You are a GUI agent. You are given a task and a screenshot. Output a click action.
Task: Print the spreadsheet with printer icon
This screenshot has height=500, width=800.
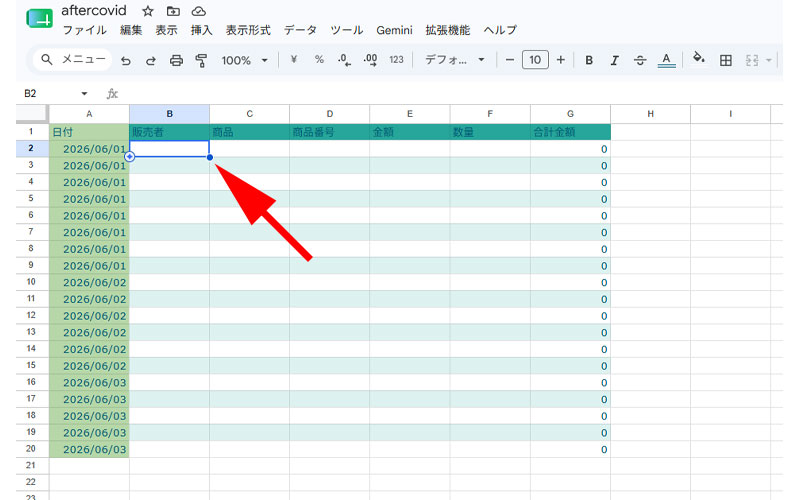click(176, 61)
